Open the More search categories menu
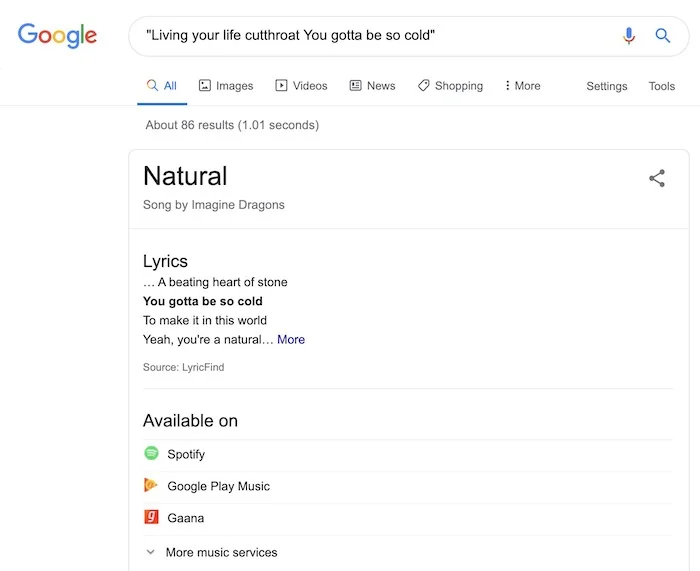Image resolution: width=700 pixels, height=571 pixels. point(522,86)
